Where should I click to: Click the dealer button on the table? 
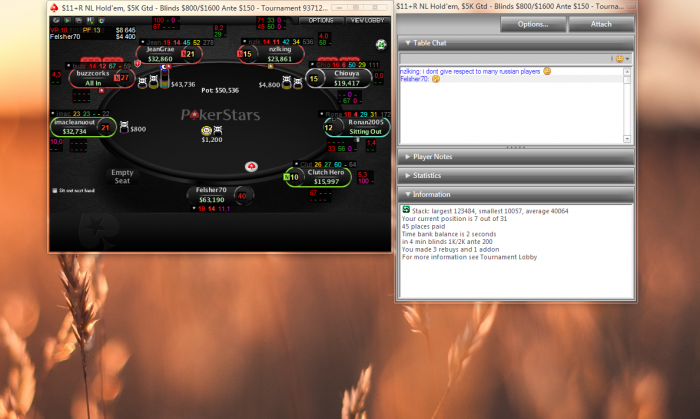[x=251, y=166]
